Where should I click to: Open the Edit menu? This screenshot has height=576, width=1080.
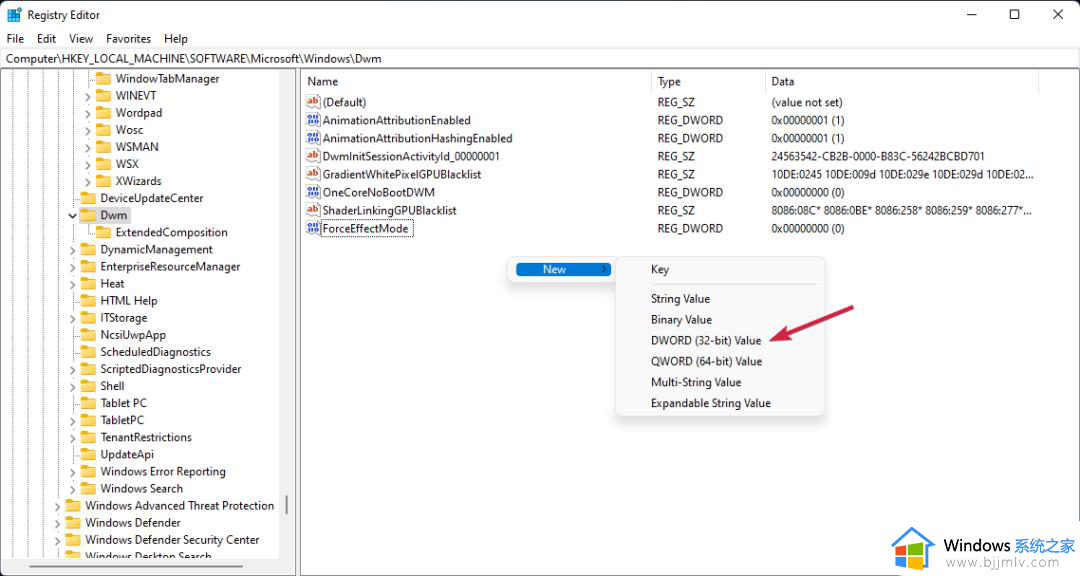coord(46,39)
